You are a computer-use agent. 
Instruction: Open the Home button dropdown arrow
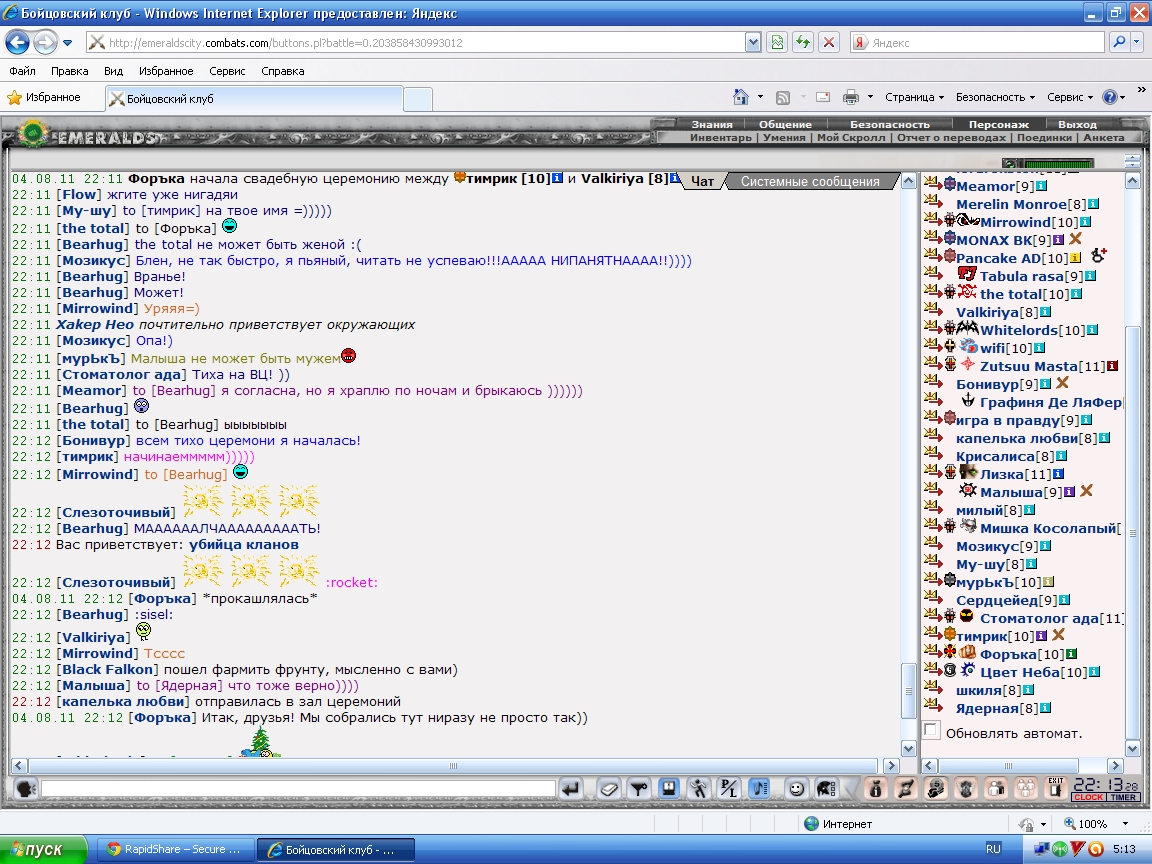coord(760,97)
